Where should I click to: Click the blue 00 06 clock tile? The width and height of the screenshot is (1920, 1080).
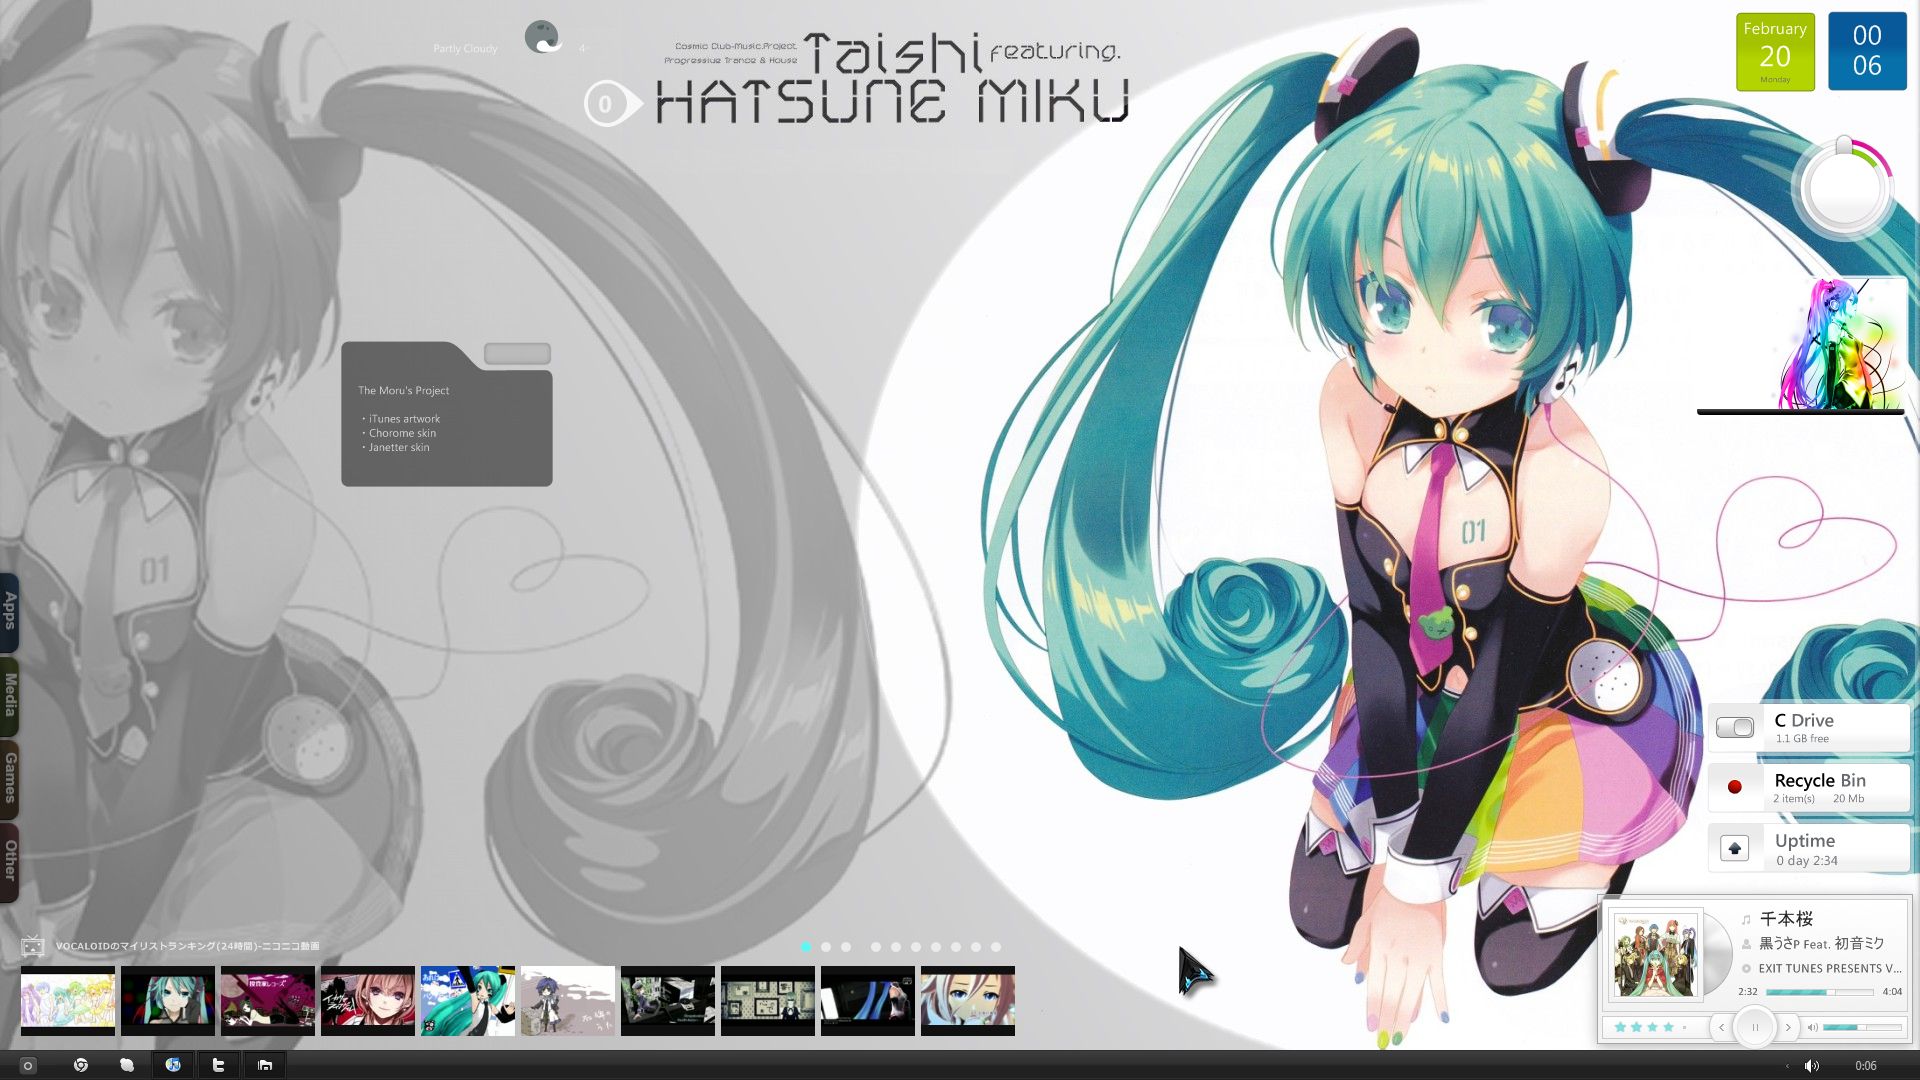[x=1867, y=51]
